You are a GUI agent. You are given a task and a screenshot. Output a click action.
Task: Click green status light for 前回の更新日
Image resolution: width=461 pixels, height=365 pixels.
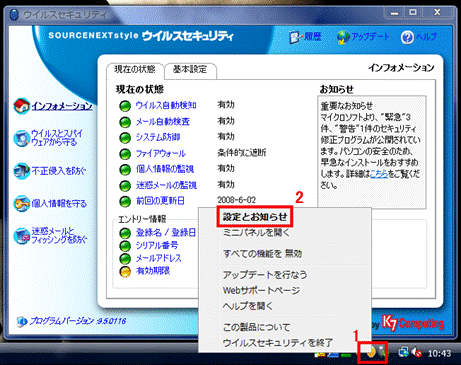125,201
